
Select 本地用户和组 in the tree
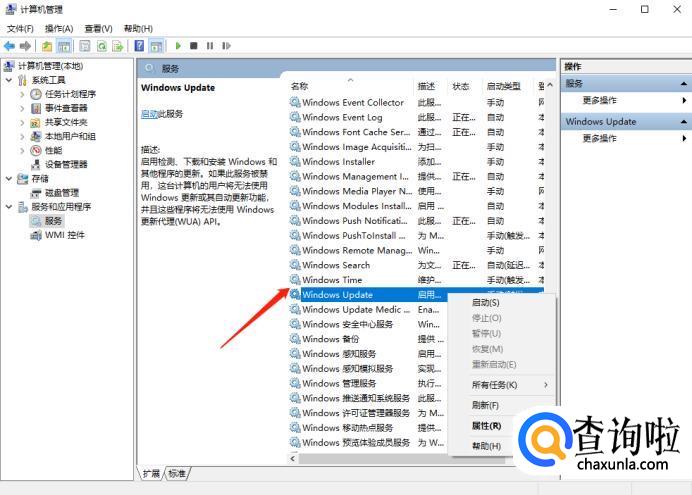tap(70, 136)
